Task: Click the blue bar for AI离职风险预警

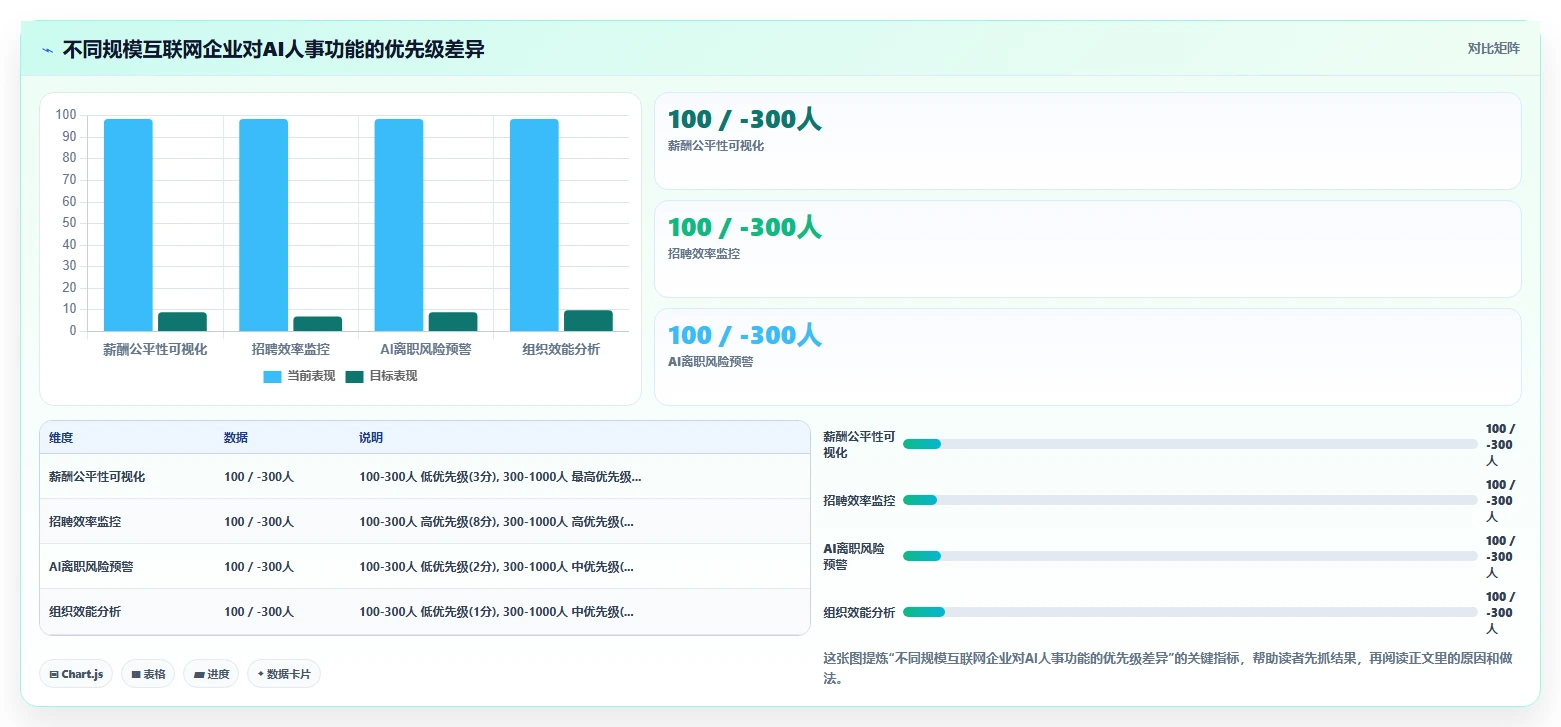Action: (399, 225)
